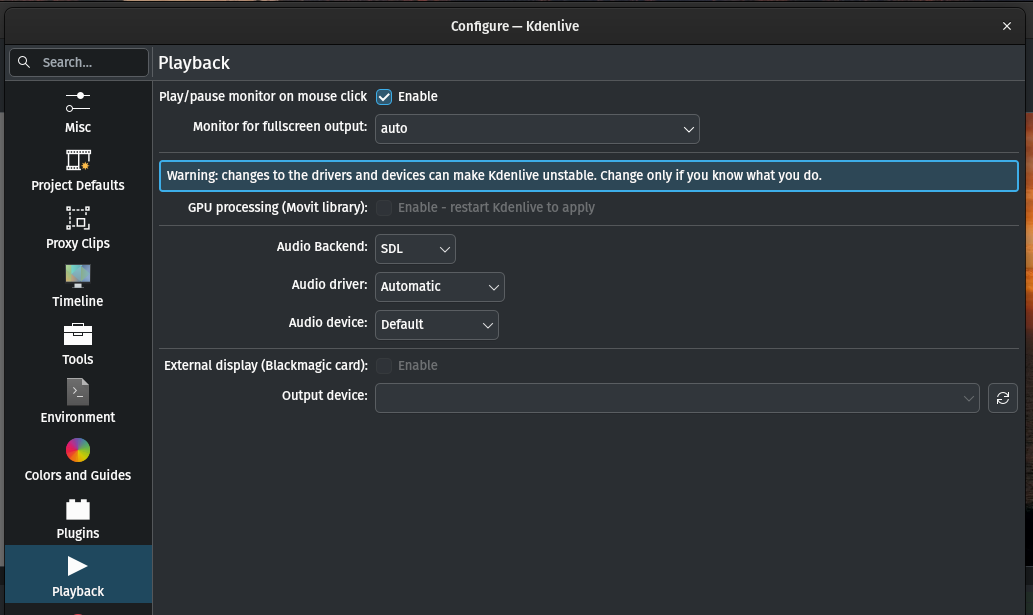Click 'External display (Blackmagic card):' label
The width and height of the screenshot is (1033, 615).
(x=265, y=365)
